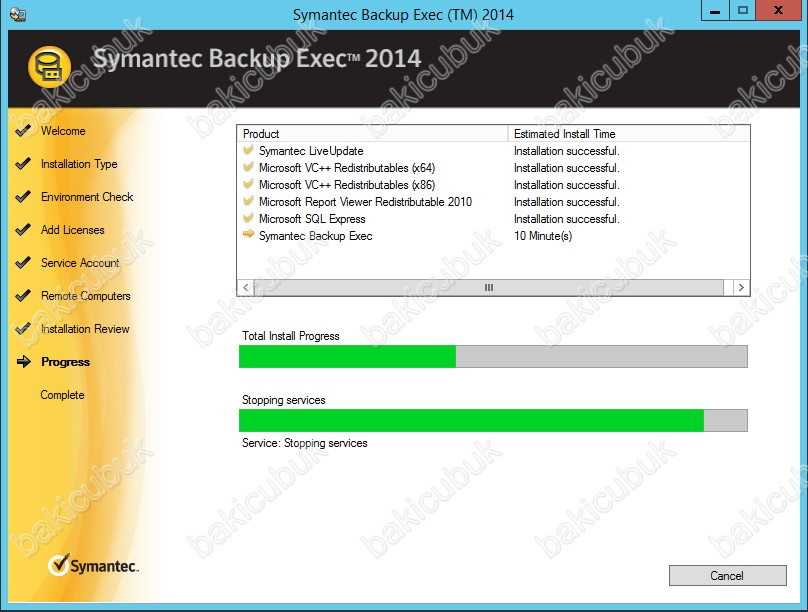Screen dimensions: 808x612
Task: Select the Symantec LiveUpdate row
Action: tap(493, 151)
